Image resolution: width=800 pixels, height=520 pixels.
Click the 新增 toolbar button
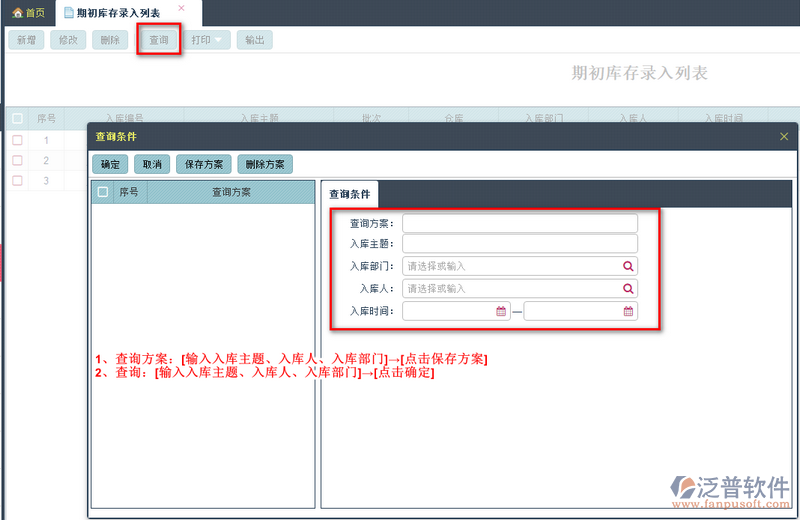(26, 40)
